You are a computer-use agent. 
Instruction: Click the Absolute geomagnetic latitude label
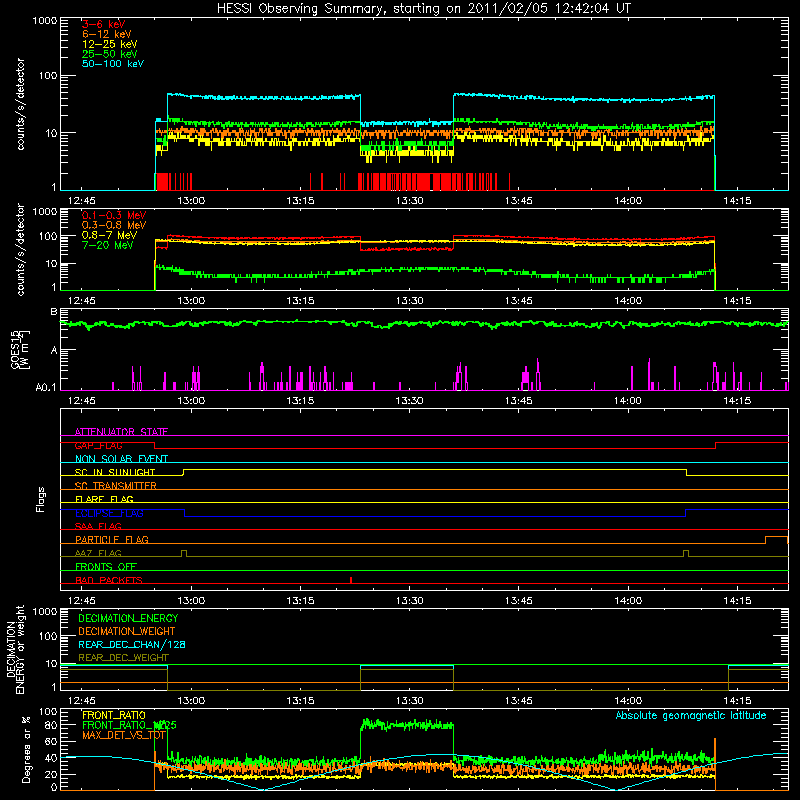691,715
